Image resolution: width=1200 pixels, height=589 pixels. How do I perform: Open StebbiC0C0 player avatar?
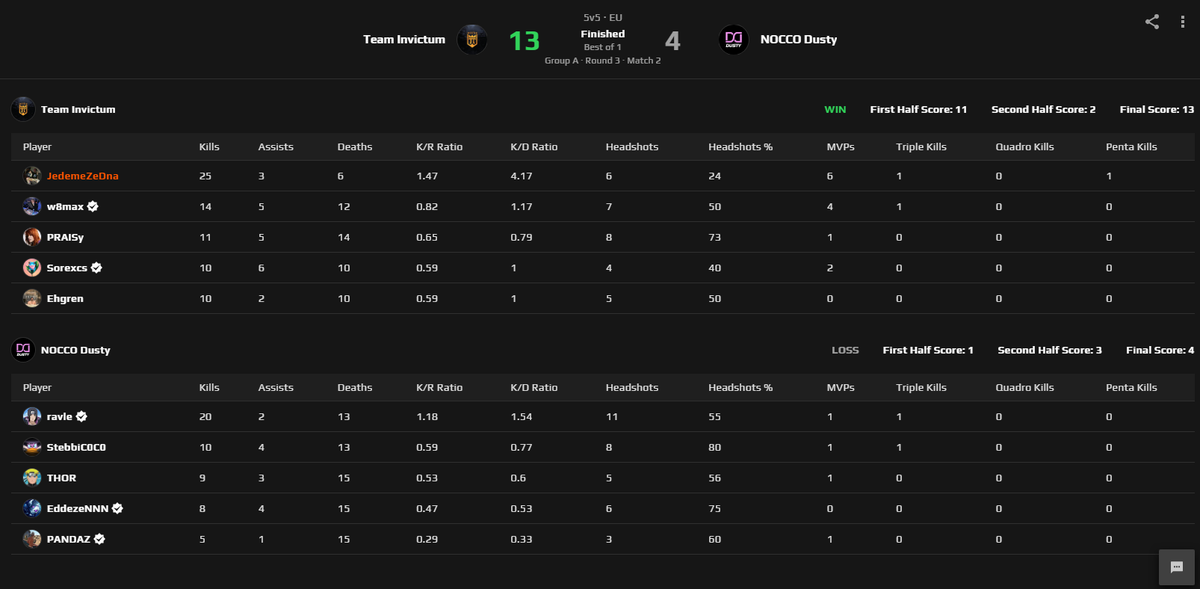point(33,447)
